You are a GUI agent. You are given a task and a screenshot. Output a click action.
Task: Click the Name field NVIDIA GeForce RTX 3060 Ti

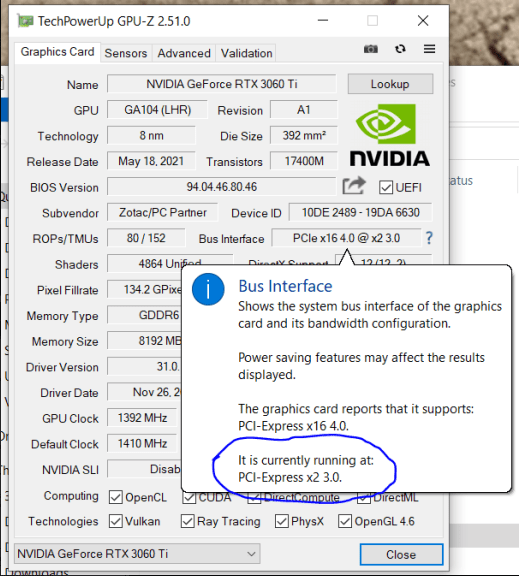click(221, 84)
